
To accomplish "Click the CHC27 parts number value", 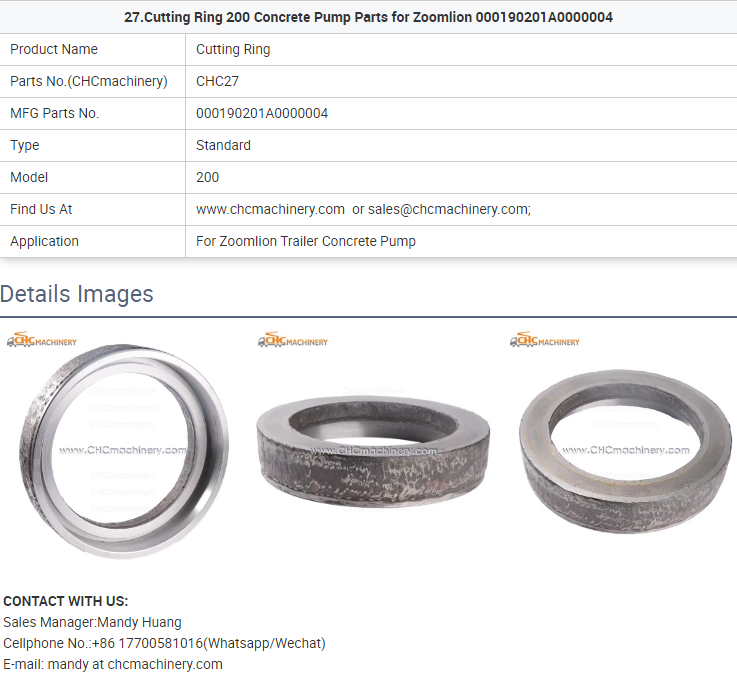I will pyautogui.click(x=217, y=81).
